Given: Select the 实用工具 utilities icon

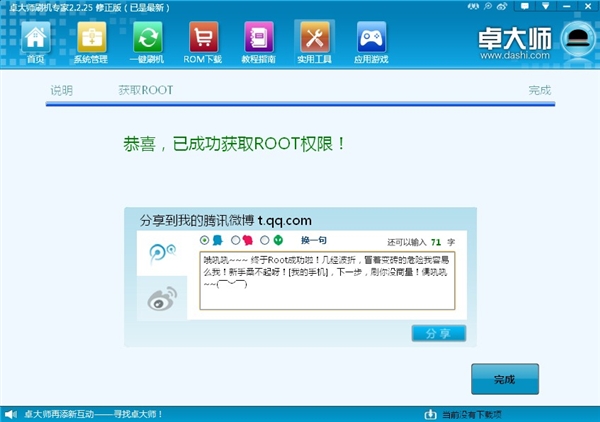Looking at the screenshot, I should coord(315,42).
